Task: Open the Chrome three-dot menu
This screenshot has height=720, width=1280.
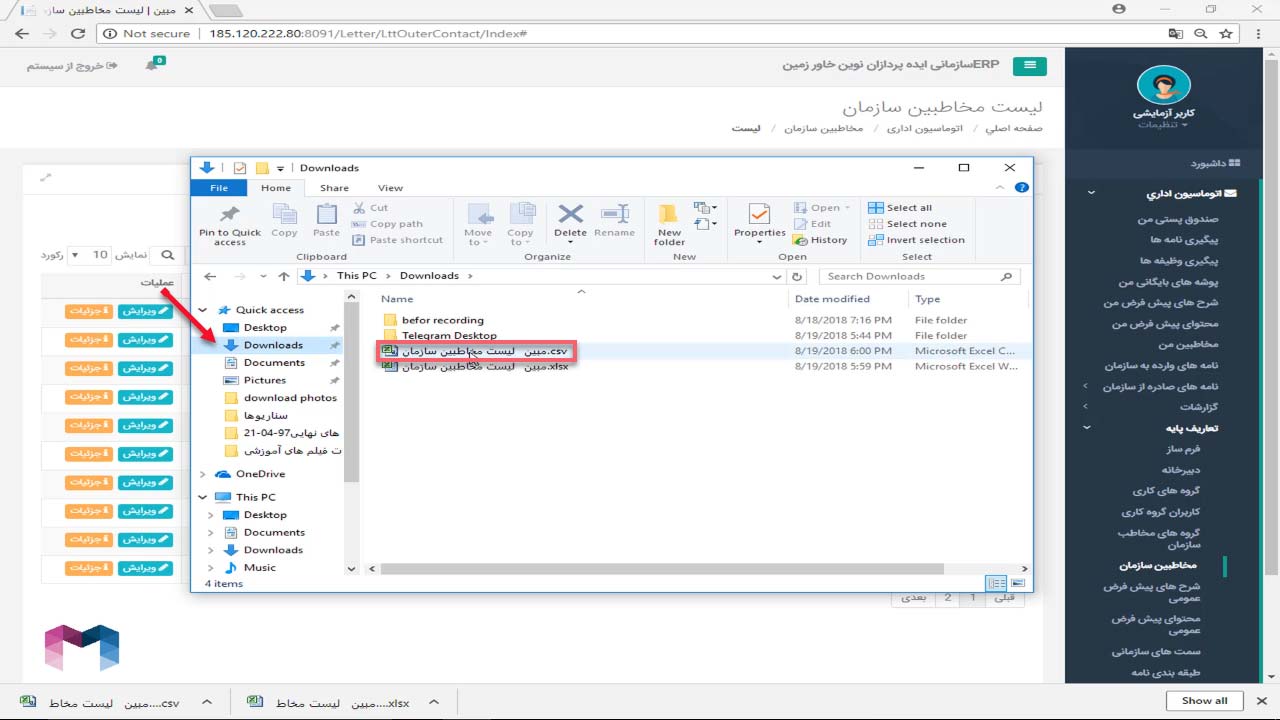Action: [1257, 33]
